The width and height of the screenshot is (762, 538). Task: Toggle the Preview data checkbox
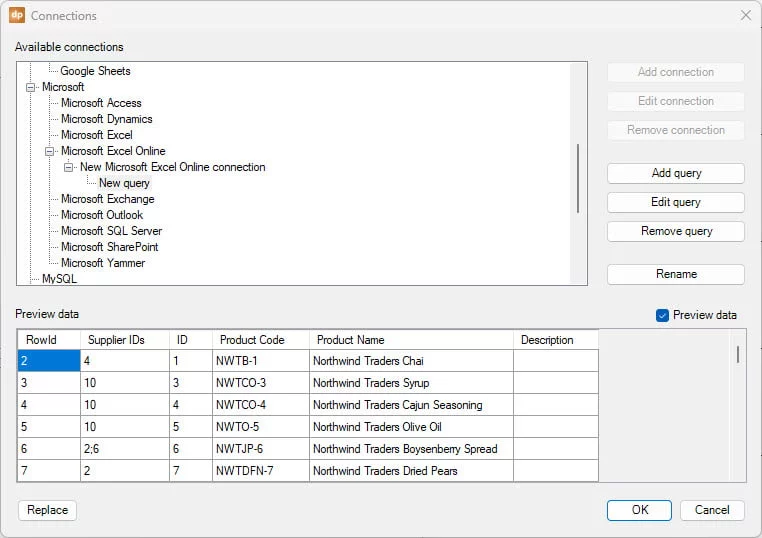(662, 315)
